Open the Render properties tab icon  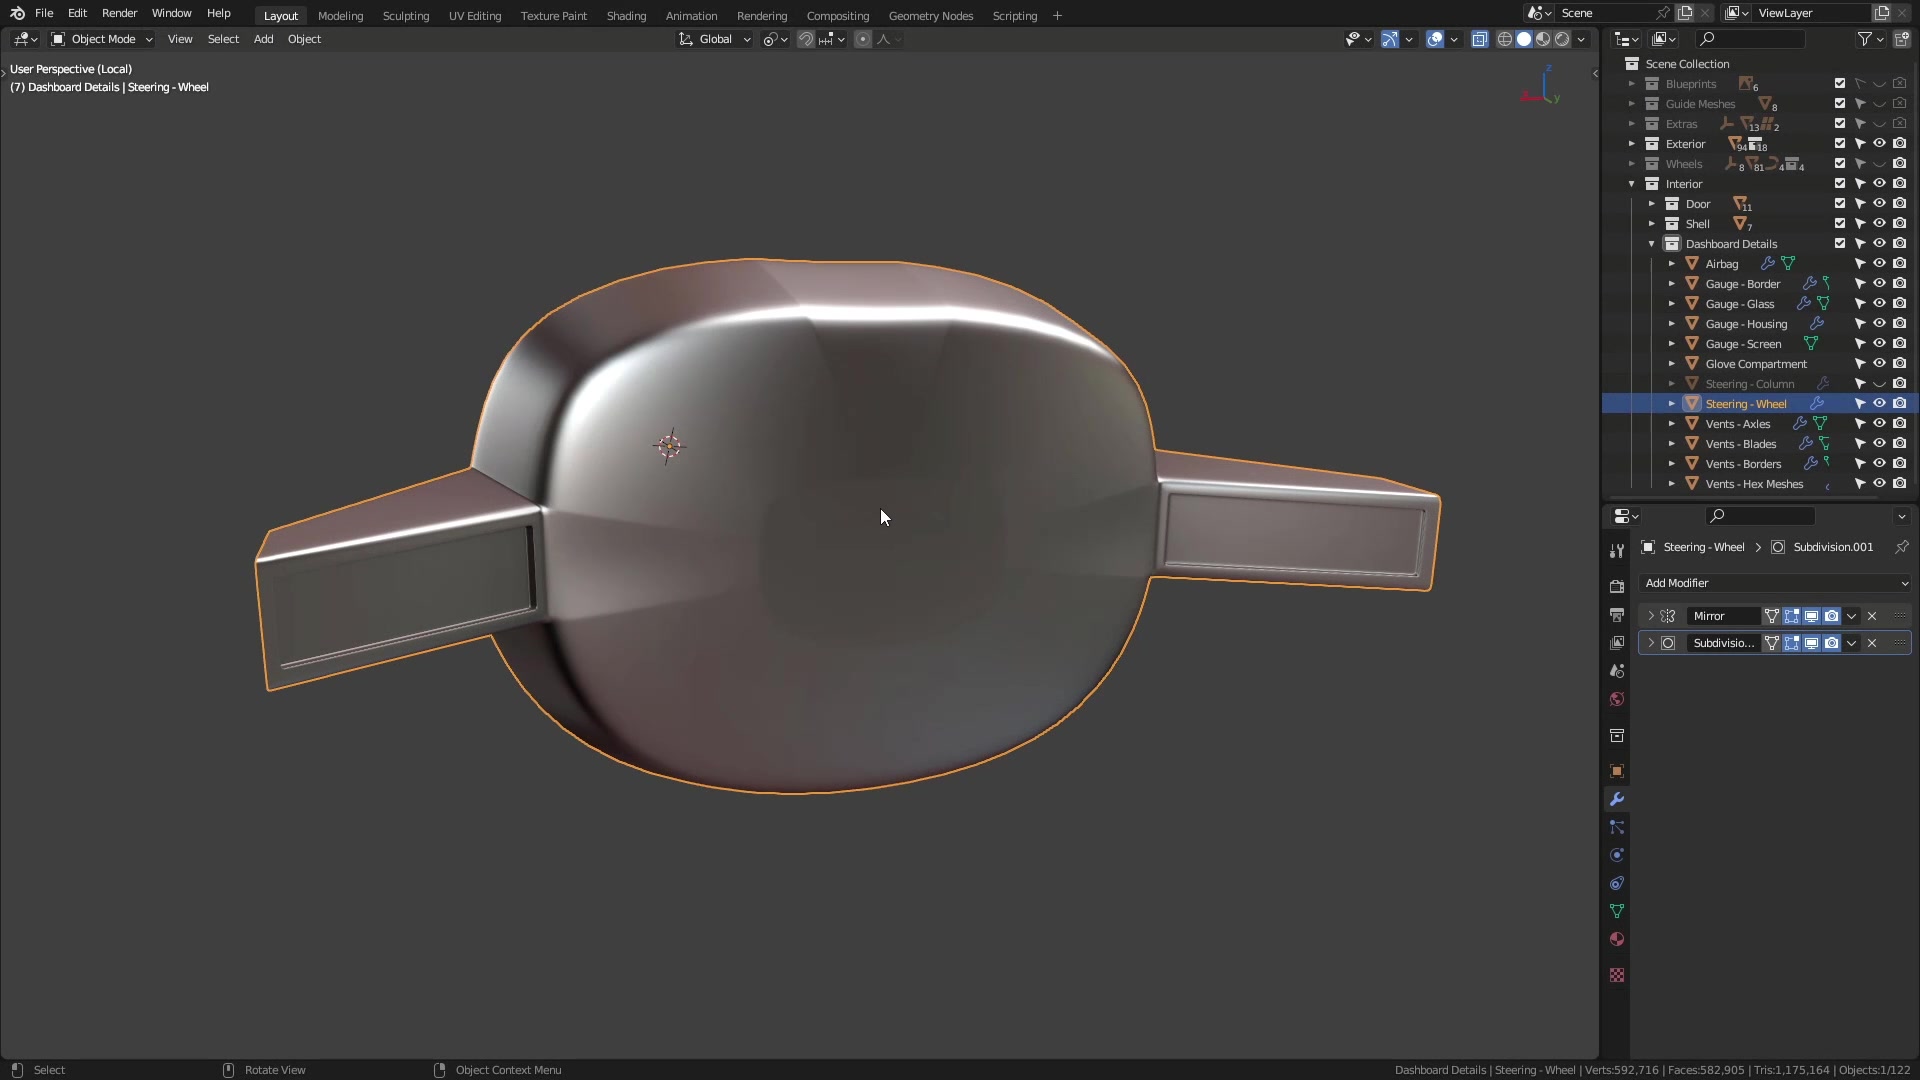click(1617, 586)
